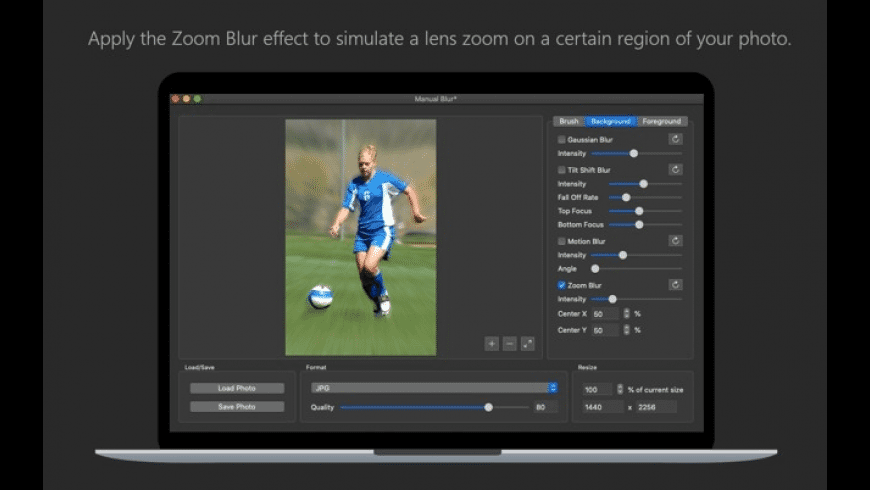Click the Center Y value field

click(605, 330)
